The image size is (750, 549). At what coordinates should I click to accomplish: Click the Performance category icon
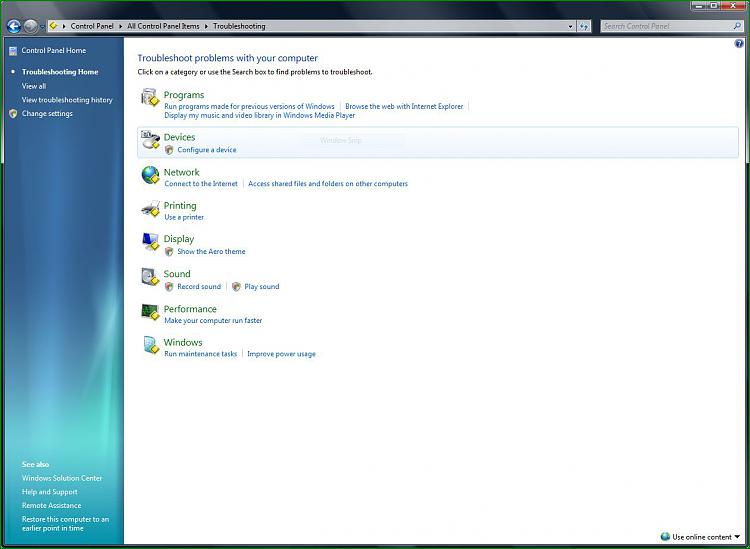(150, 312)
